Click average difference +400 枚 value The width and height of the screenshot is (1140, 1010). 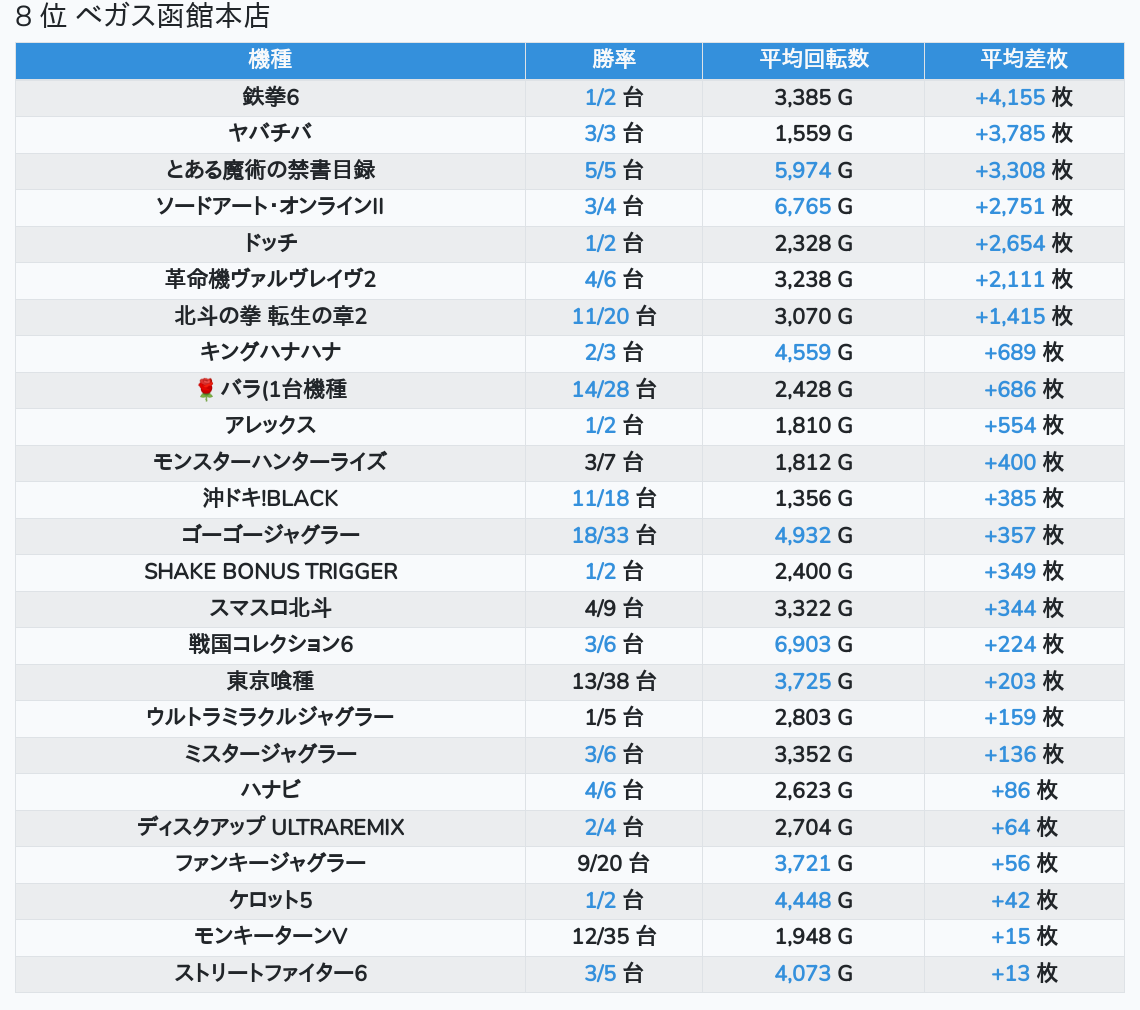coord(1024,462)
